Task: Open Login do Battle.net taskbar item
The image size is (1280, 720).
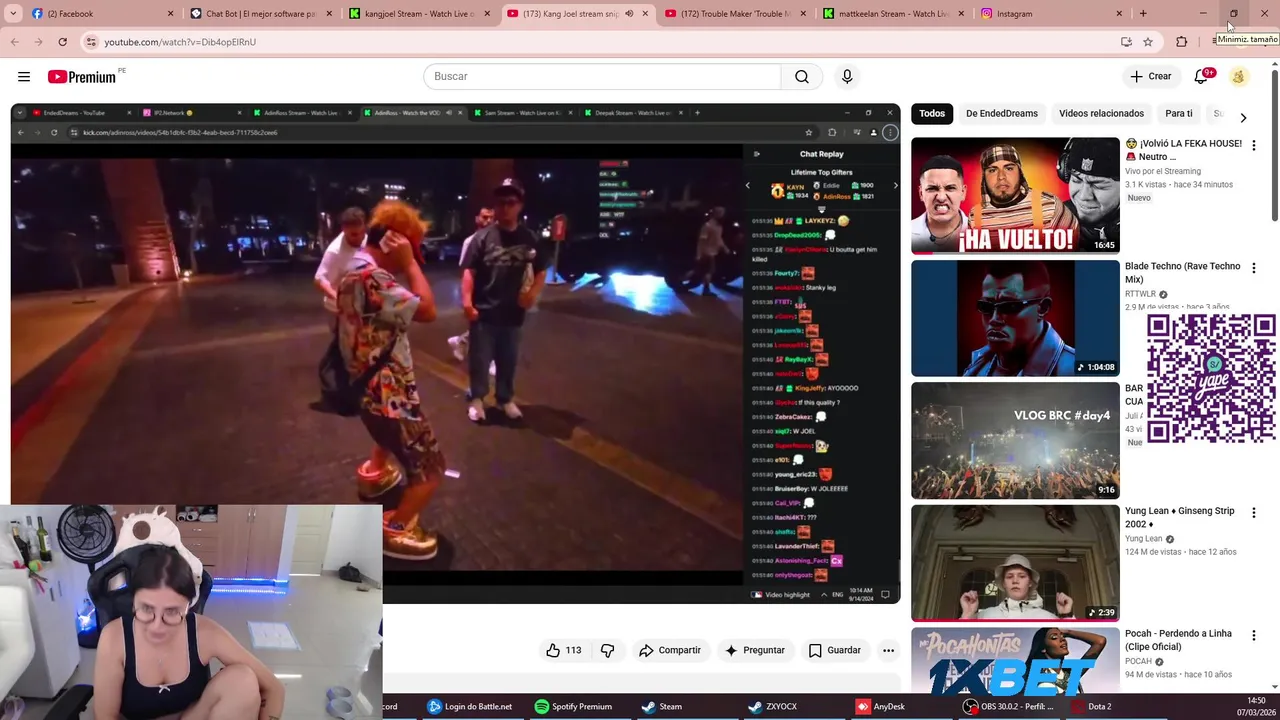Action: 469,706
